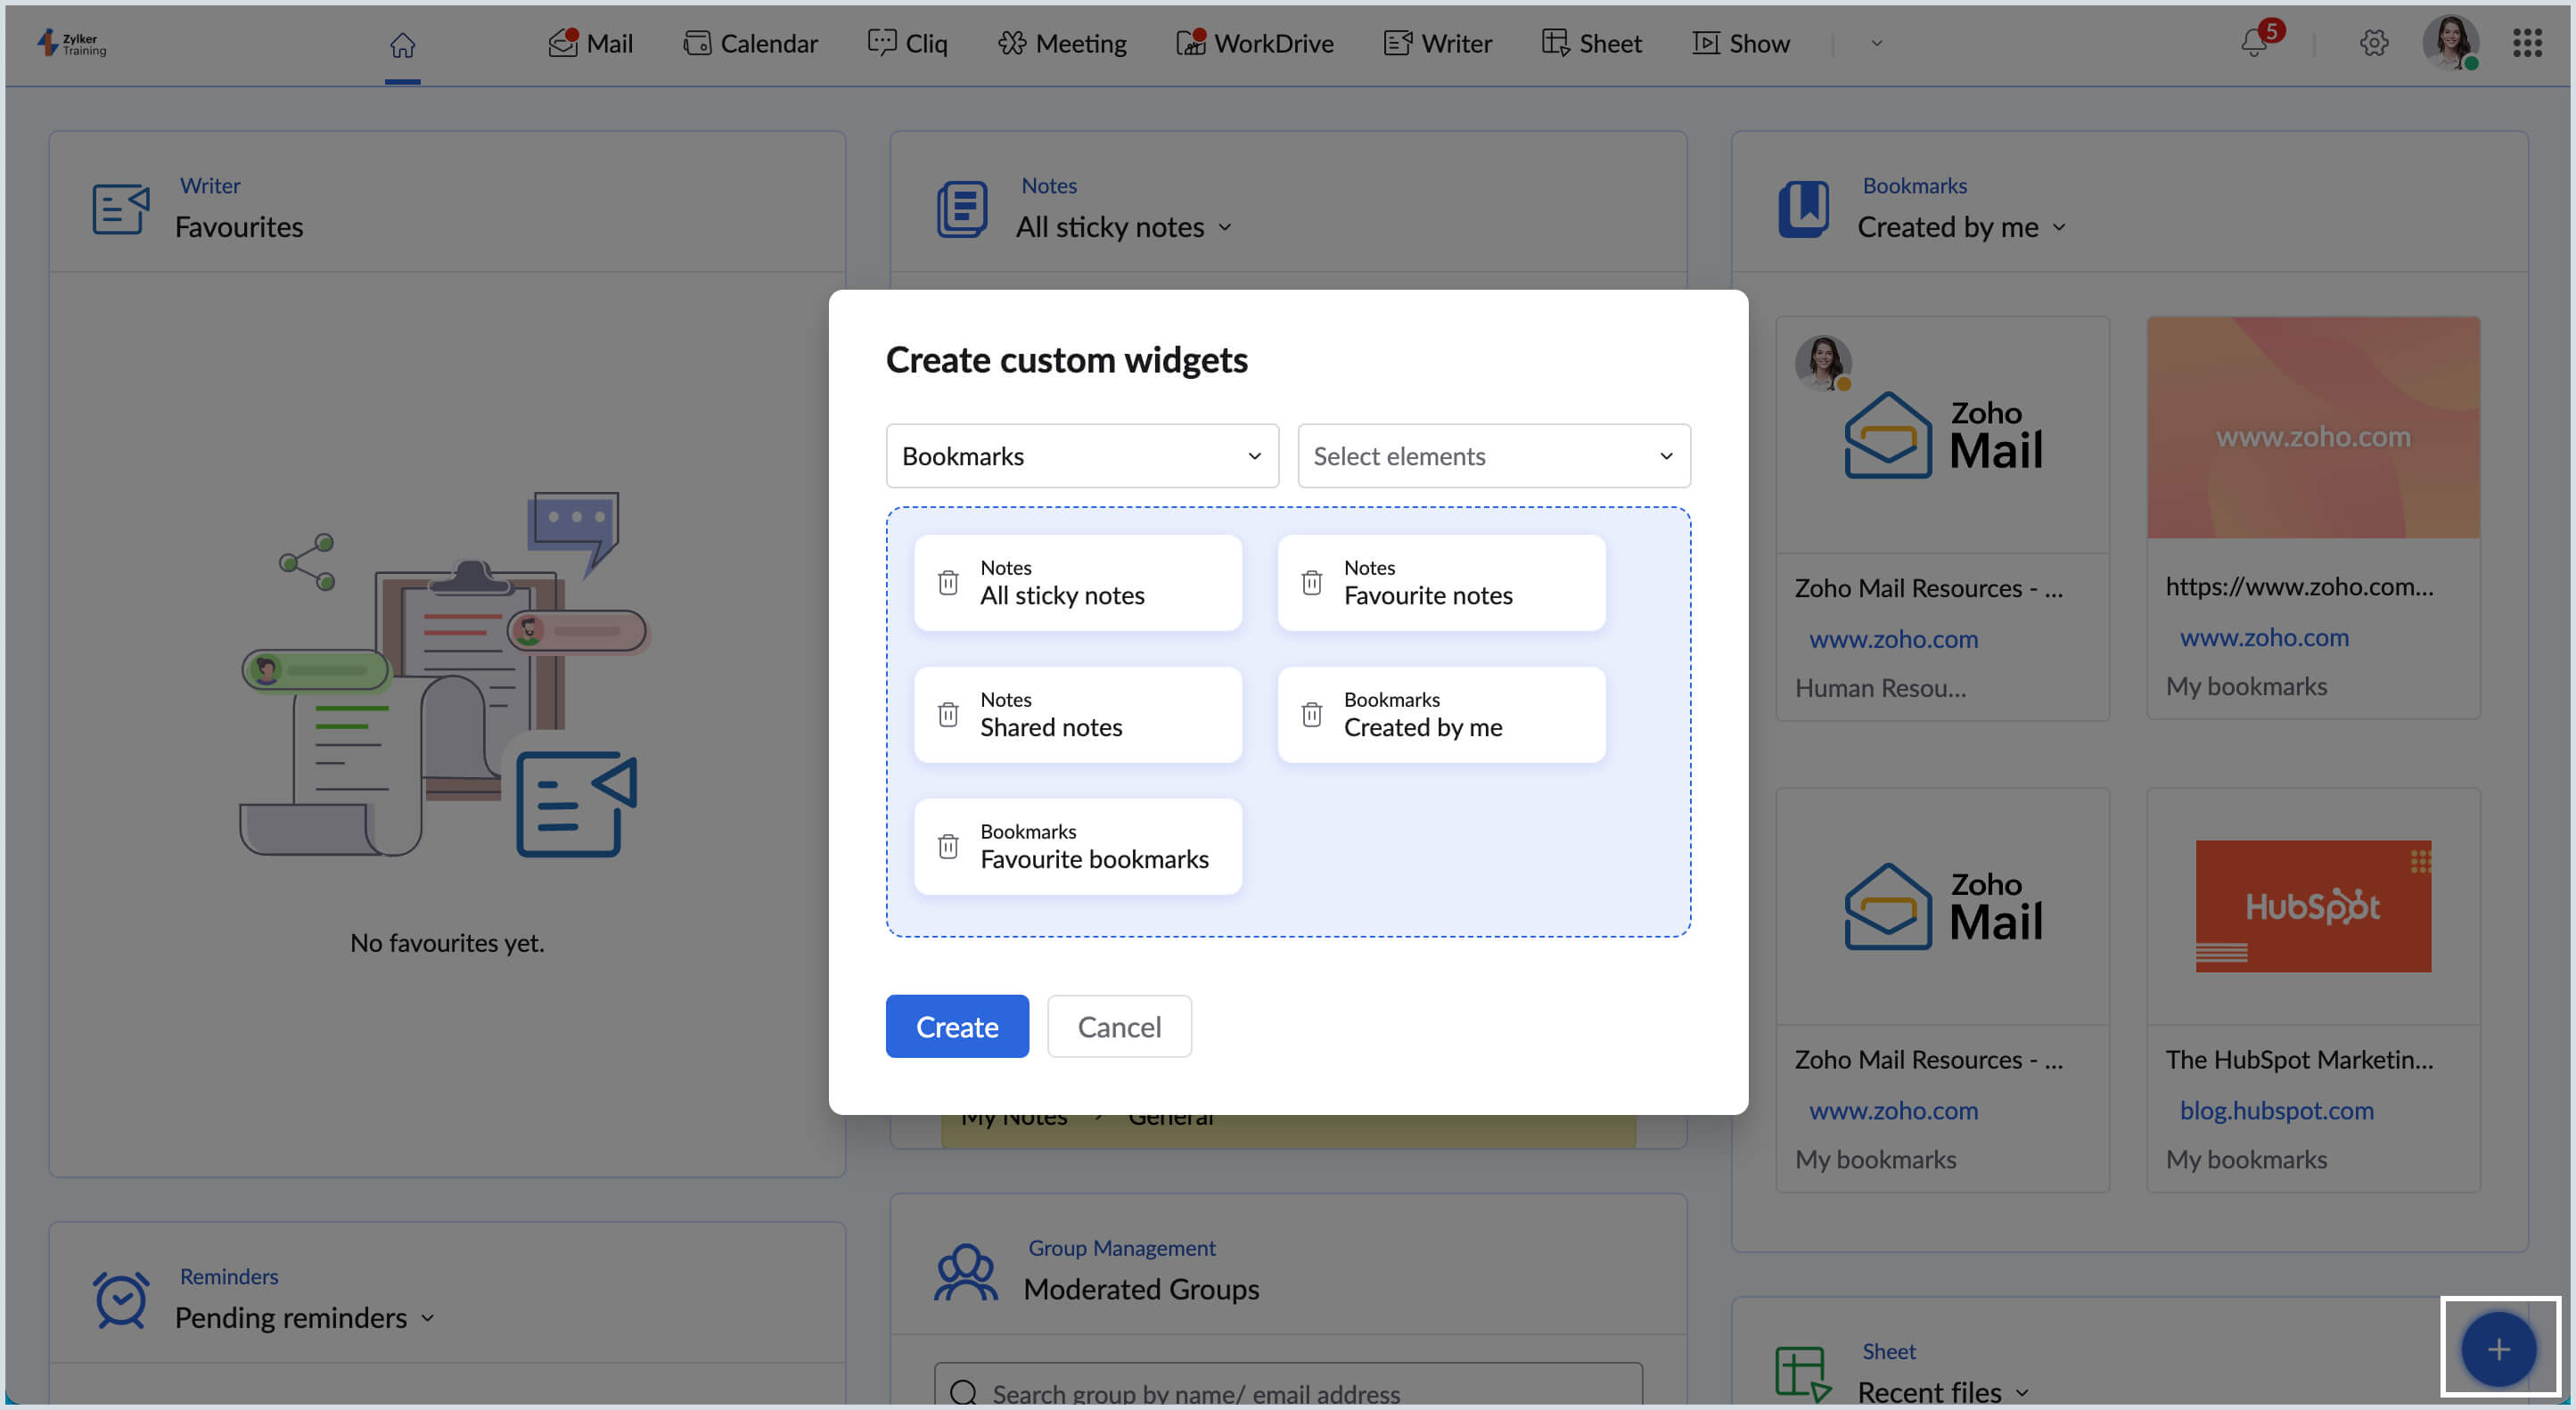This screenshot has height=1410, width=2576.
Task: Click the Create button
Action: click(957, 1026)
